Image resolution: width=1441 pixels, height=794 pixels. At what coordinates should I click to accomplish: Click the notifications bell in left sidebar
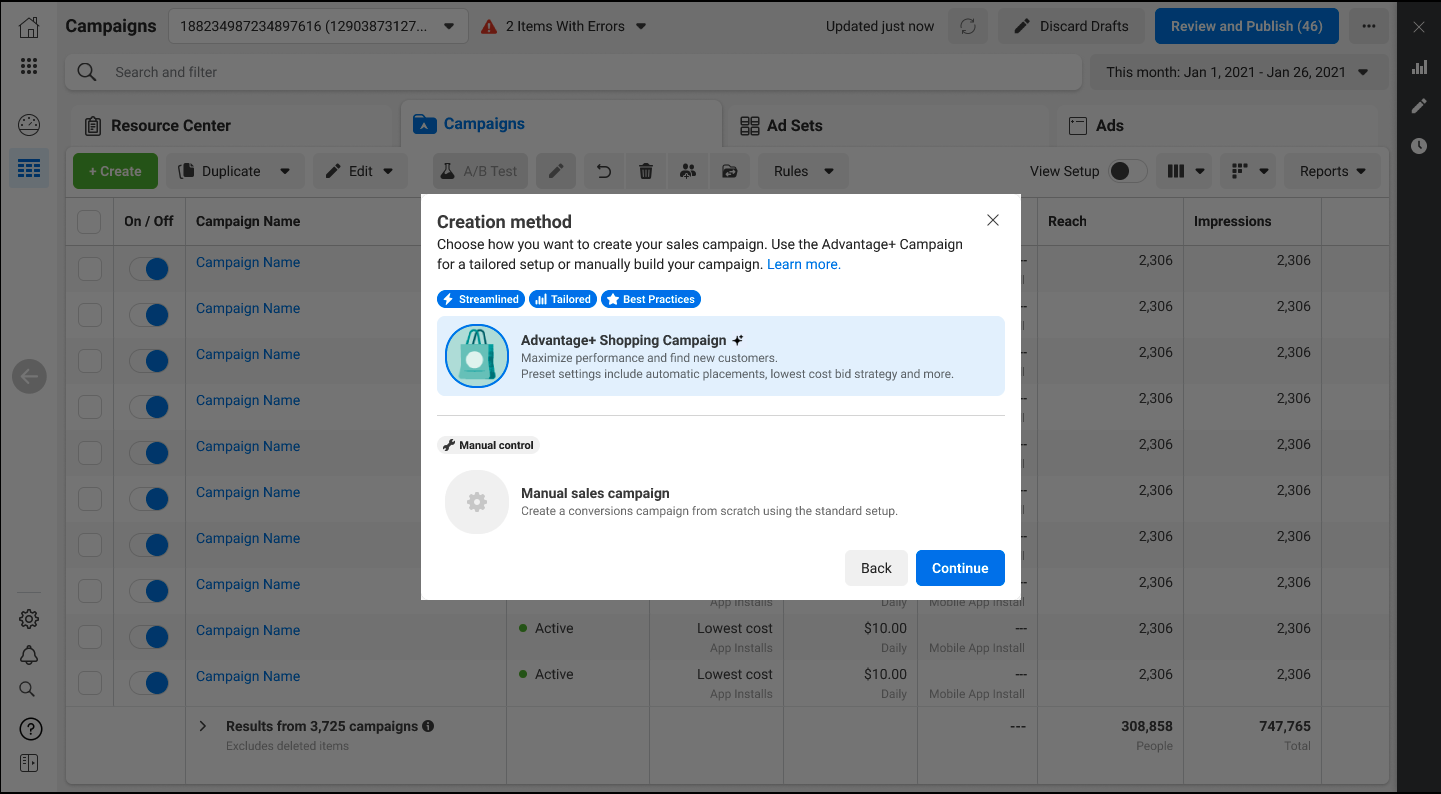tap(28, 654)
